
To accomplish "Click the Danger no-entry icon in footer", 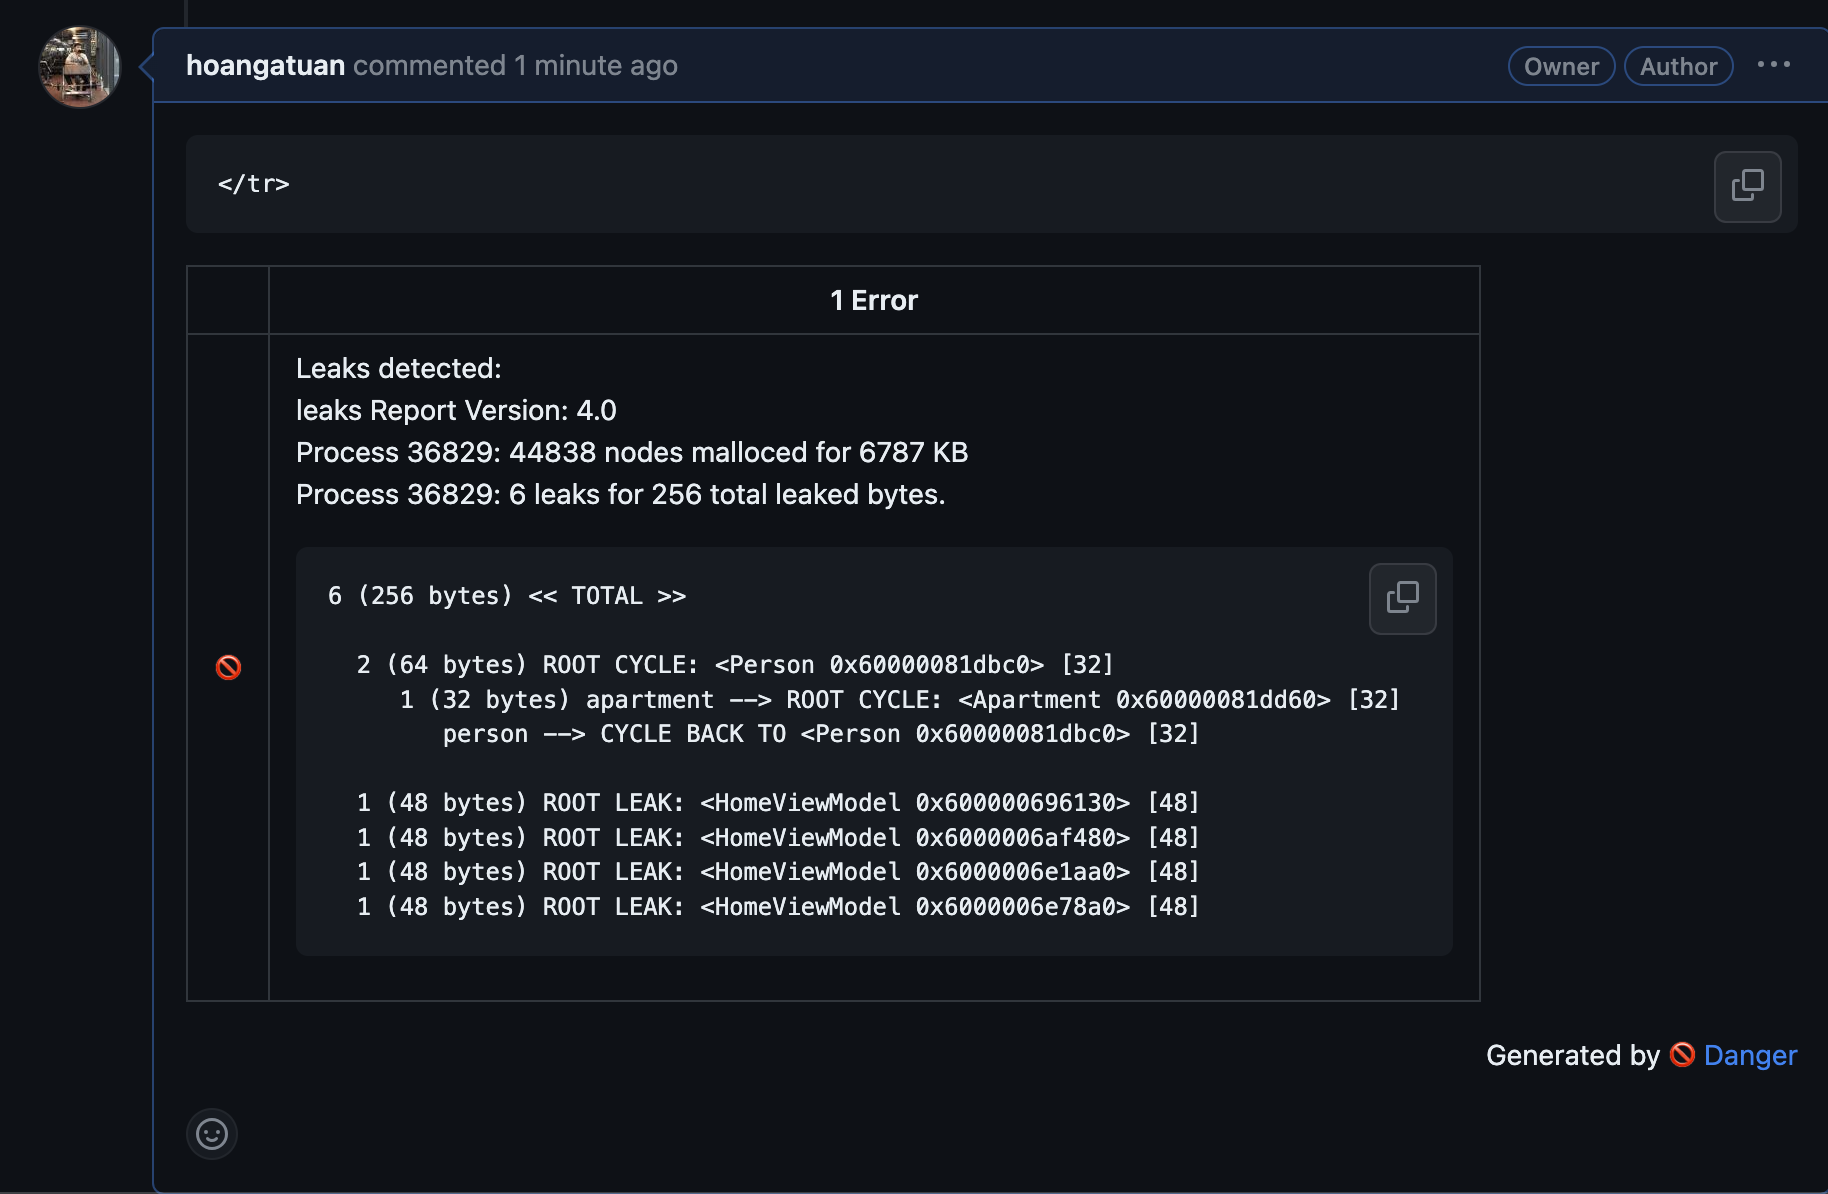I will 1682,1055.
